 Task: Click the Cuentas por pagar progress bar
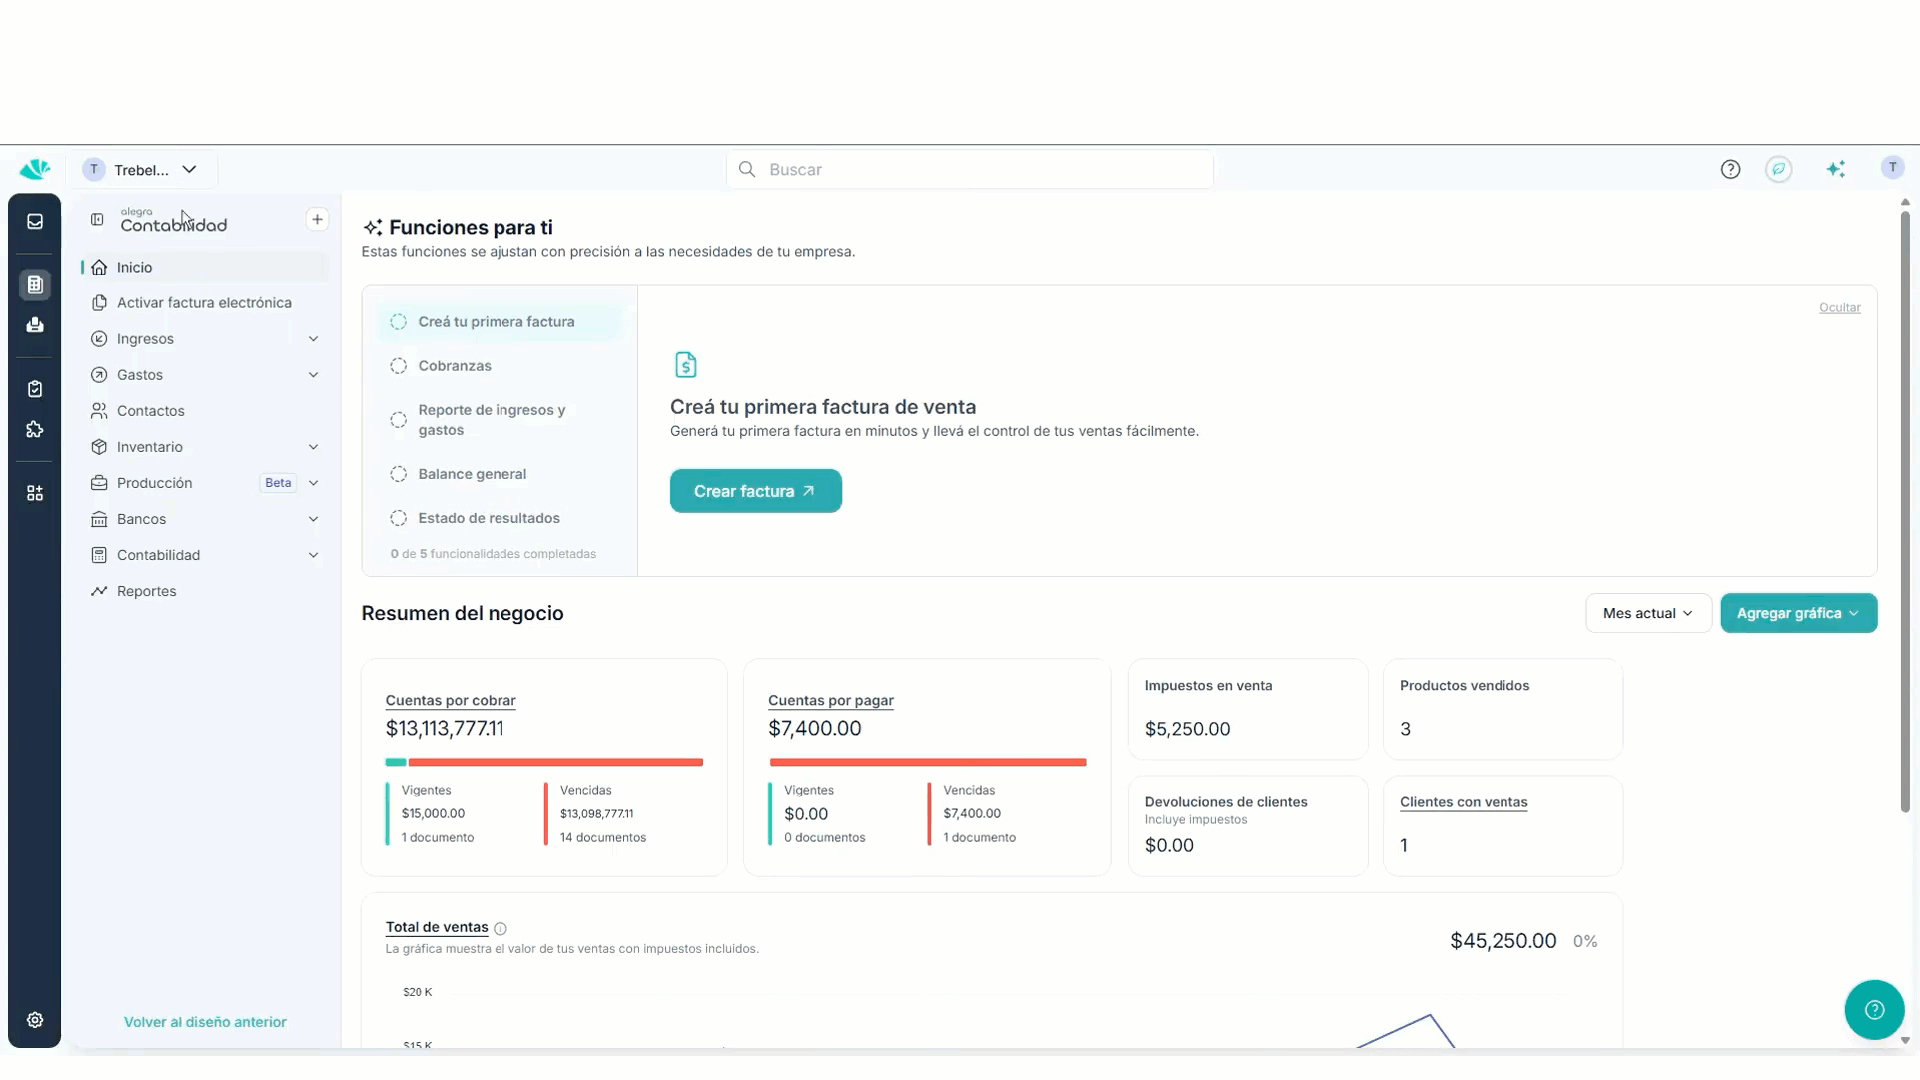pyautogui.click(x=927, y=762)
